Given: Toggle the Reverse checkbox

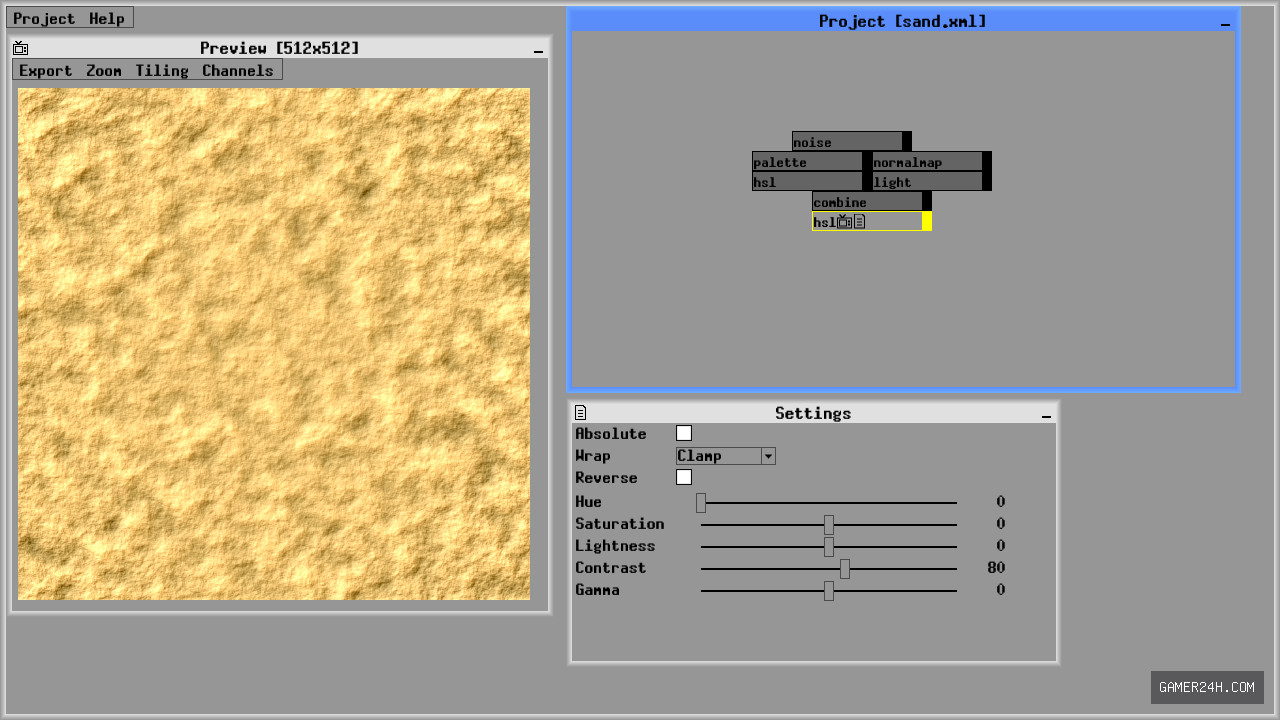Looking at the screenshot, I should click(684, 477).
